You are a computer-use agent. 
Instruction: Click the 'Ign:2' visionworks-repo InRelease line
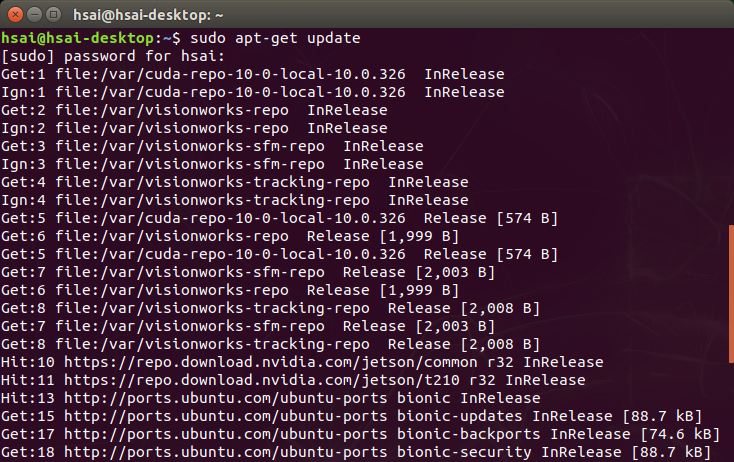click(194, 128)
